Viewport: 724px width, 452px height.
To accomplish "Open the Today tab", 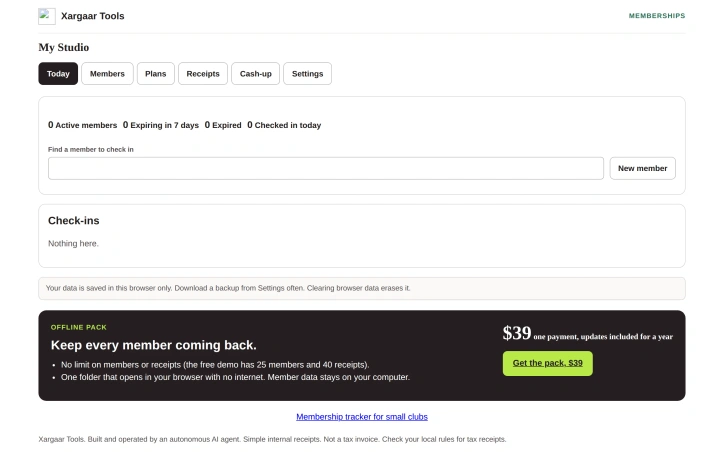I will point(58,74).
